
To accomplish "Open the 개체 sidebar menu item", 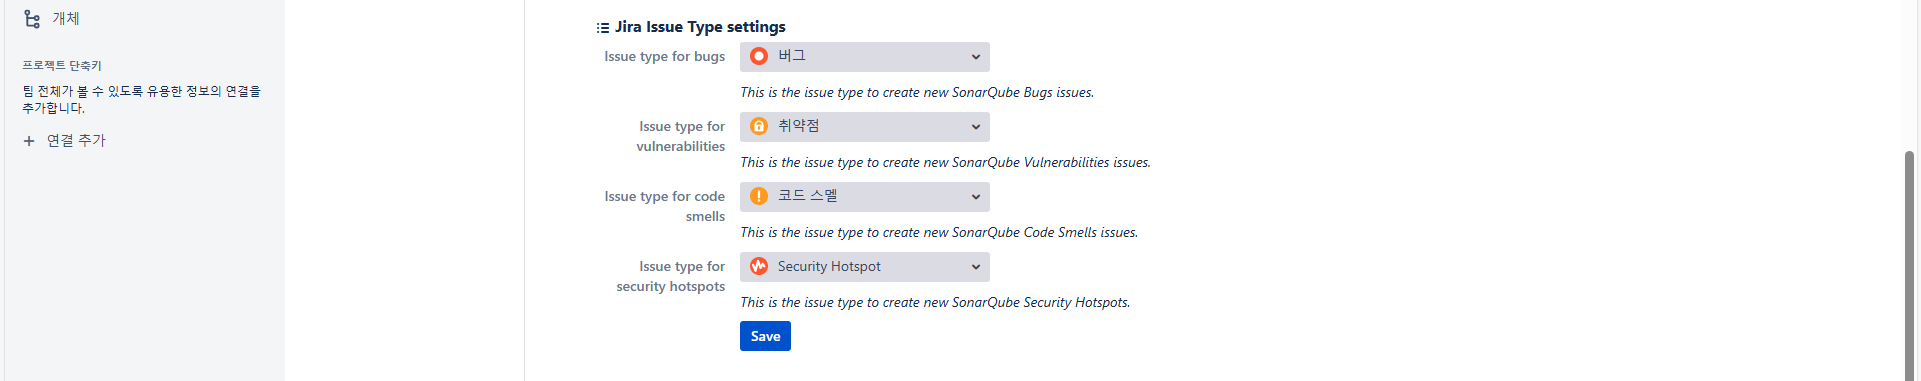I will click(140, 19).
